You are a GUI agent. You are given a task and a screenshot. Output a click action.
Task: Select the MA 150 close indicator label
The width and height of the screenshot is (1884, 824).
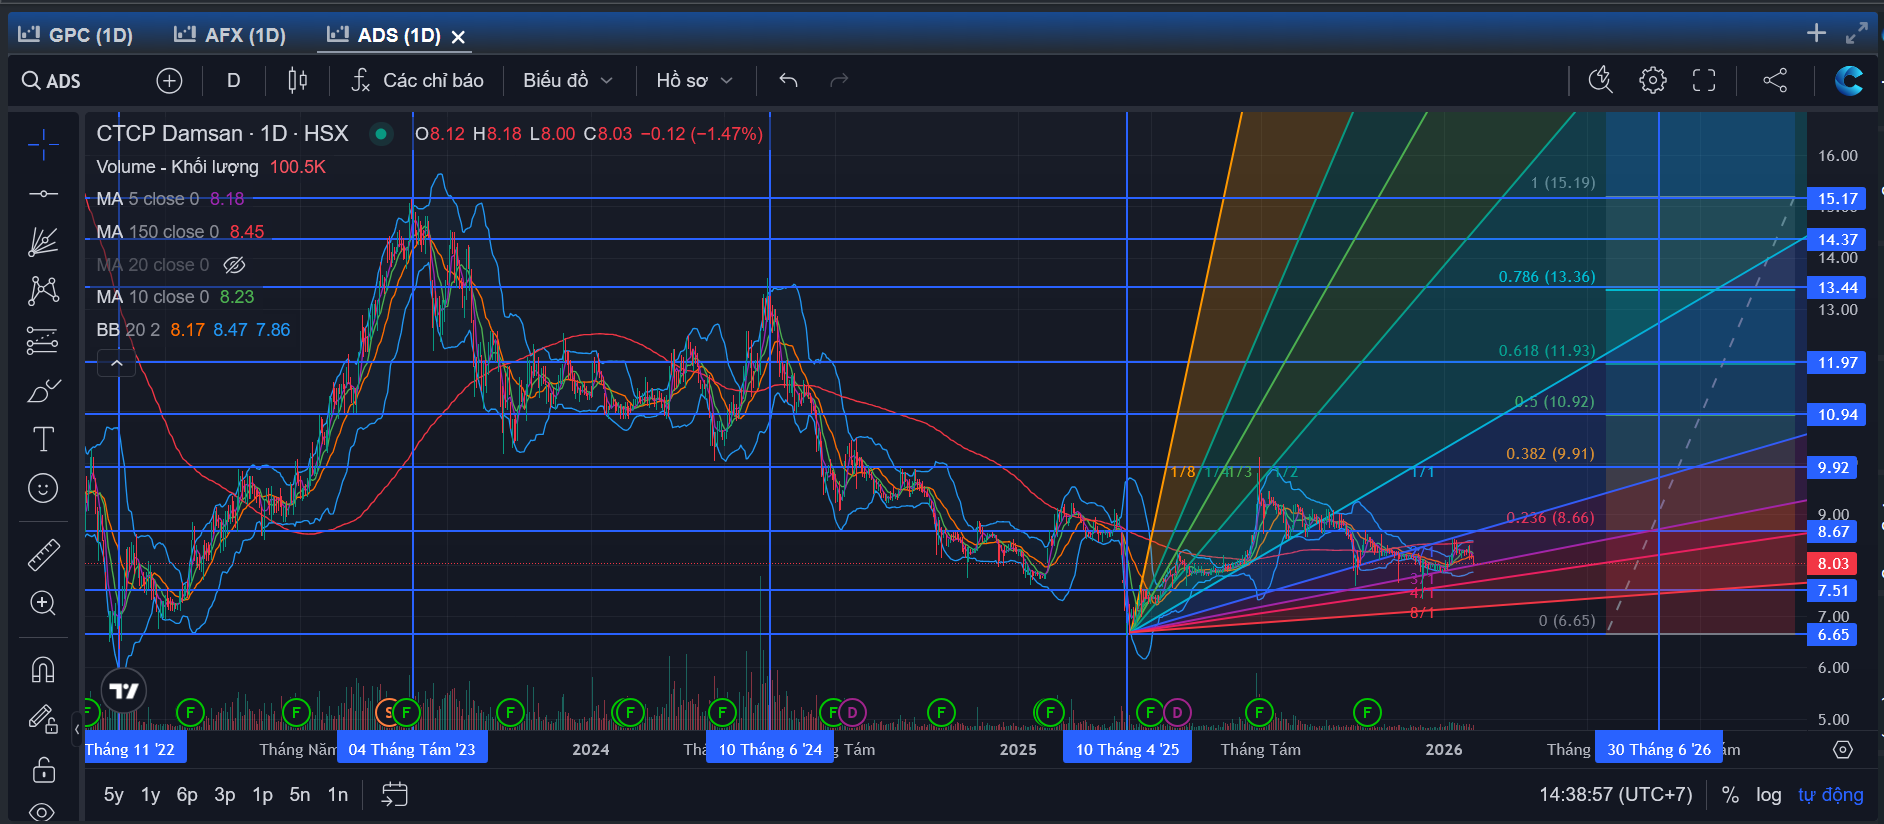coord(158,232)
